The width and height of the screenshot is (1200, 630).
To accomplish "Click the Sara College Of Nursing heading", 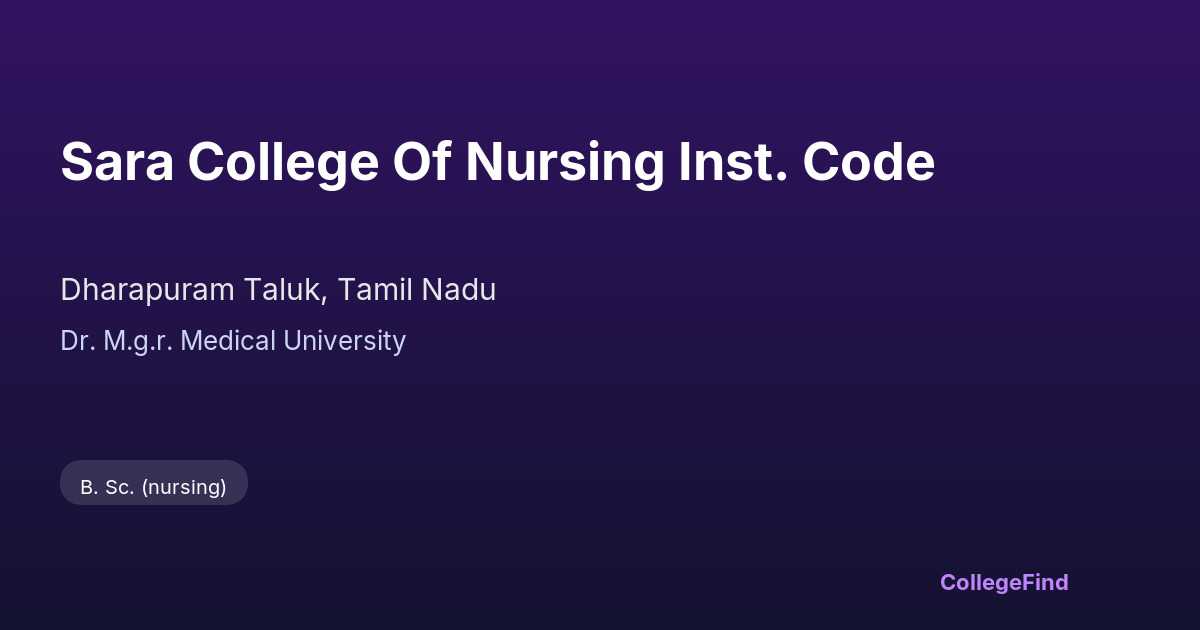I will tap(497, 162).
